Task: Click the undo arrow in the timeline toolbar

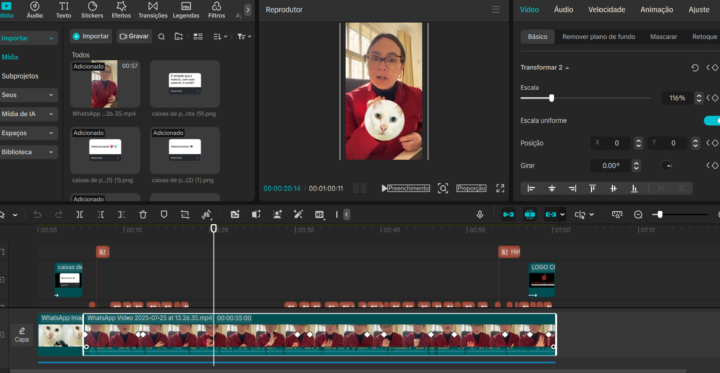Action: point(38,215)
